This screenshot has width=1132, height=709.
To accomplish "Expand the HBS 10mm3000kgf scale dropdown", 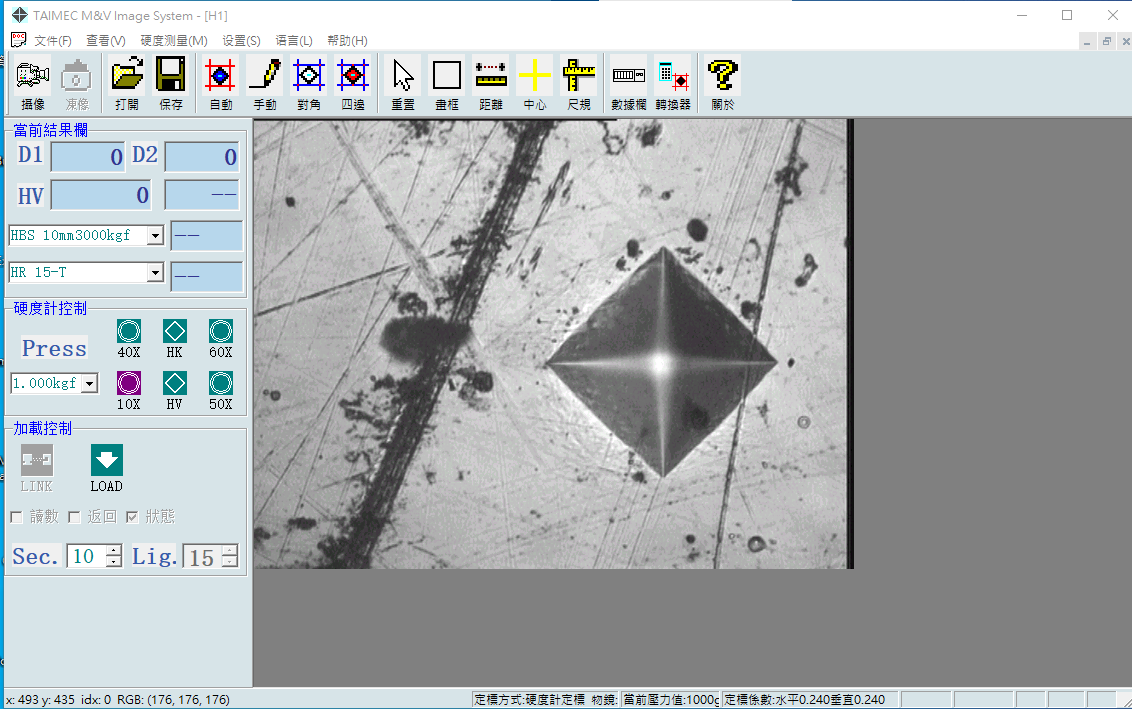I will [155, 236].
